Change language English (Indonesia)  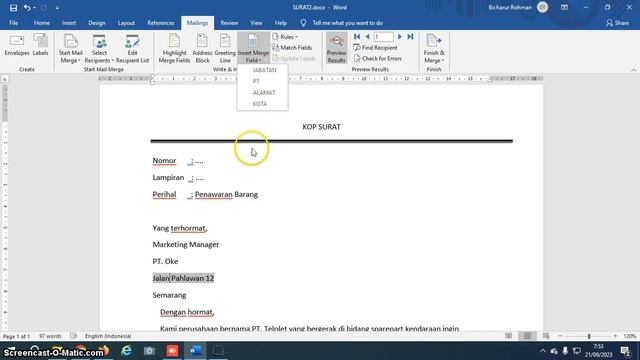coord(108,336)
